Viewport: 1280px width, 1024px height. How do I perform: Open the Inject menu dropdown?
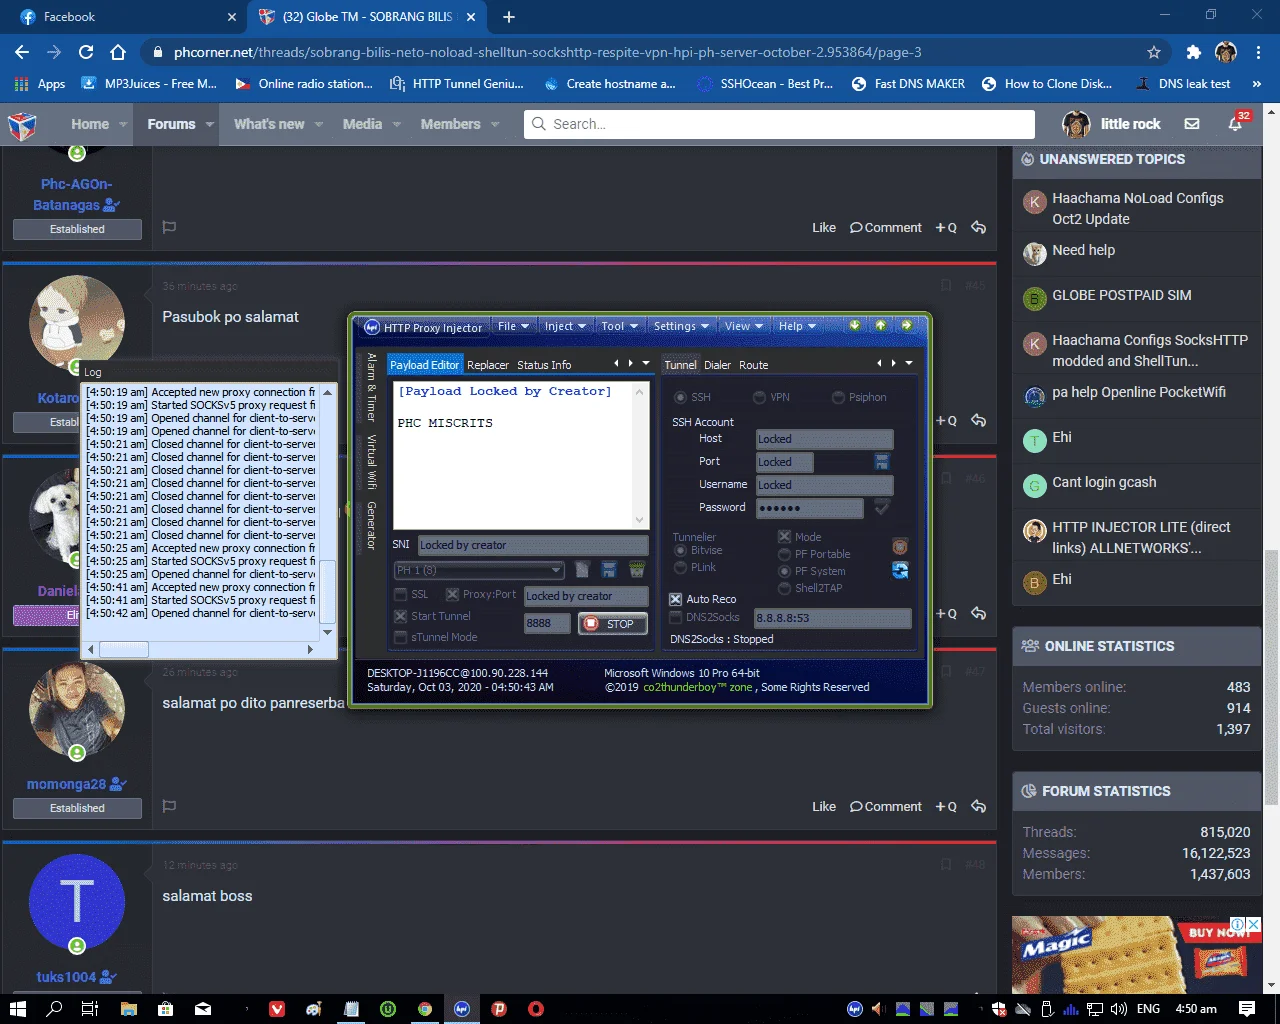(x=565, y=326)
